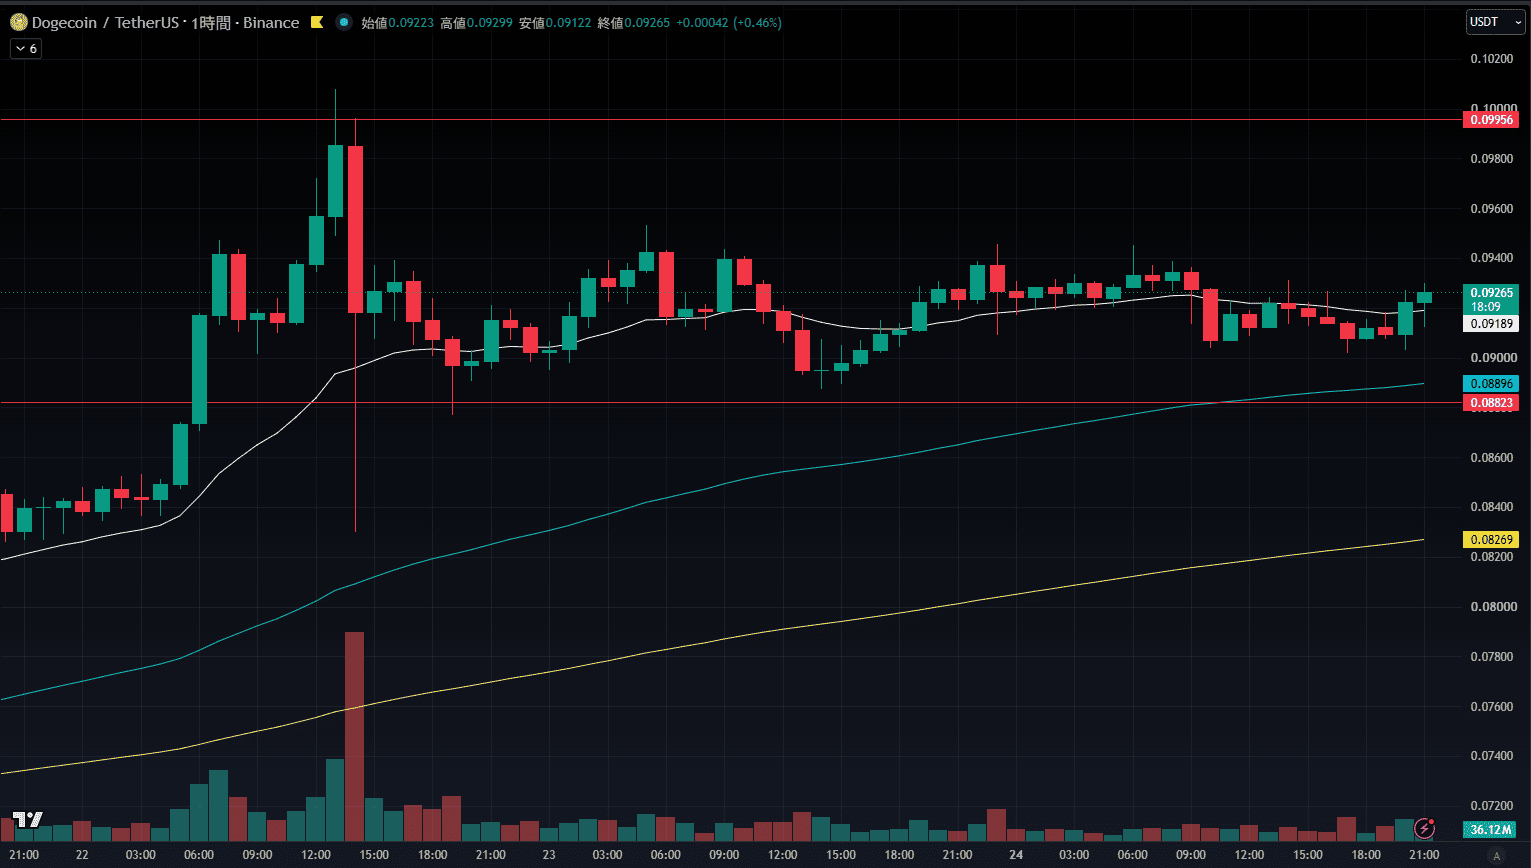Viewport: 1531px width, 868px height.
Task: Click the green market status dot icon
Action: [x=344, y=22]
